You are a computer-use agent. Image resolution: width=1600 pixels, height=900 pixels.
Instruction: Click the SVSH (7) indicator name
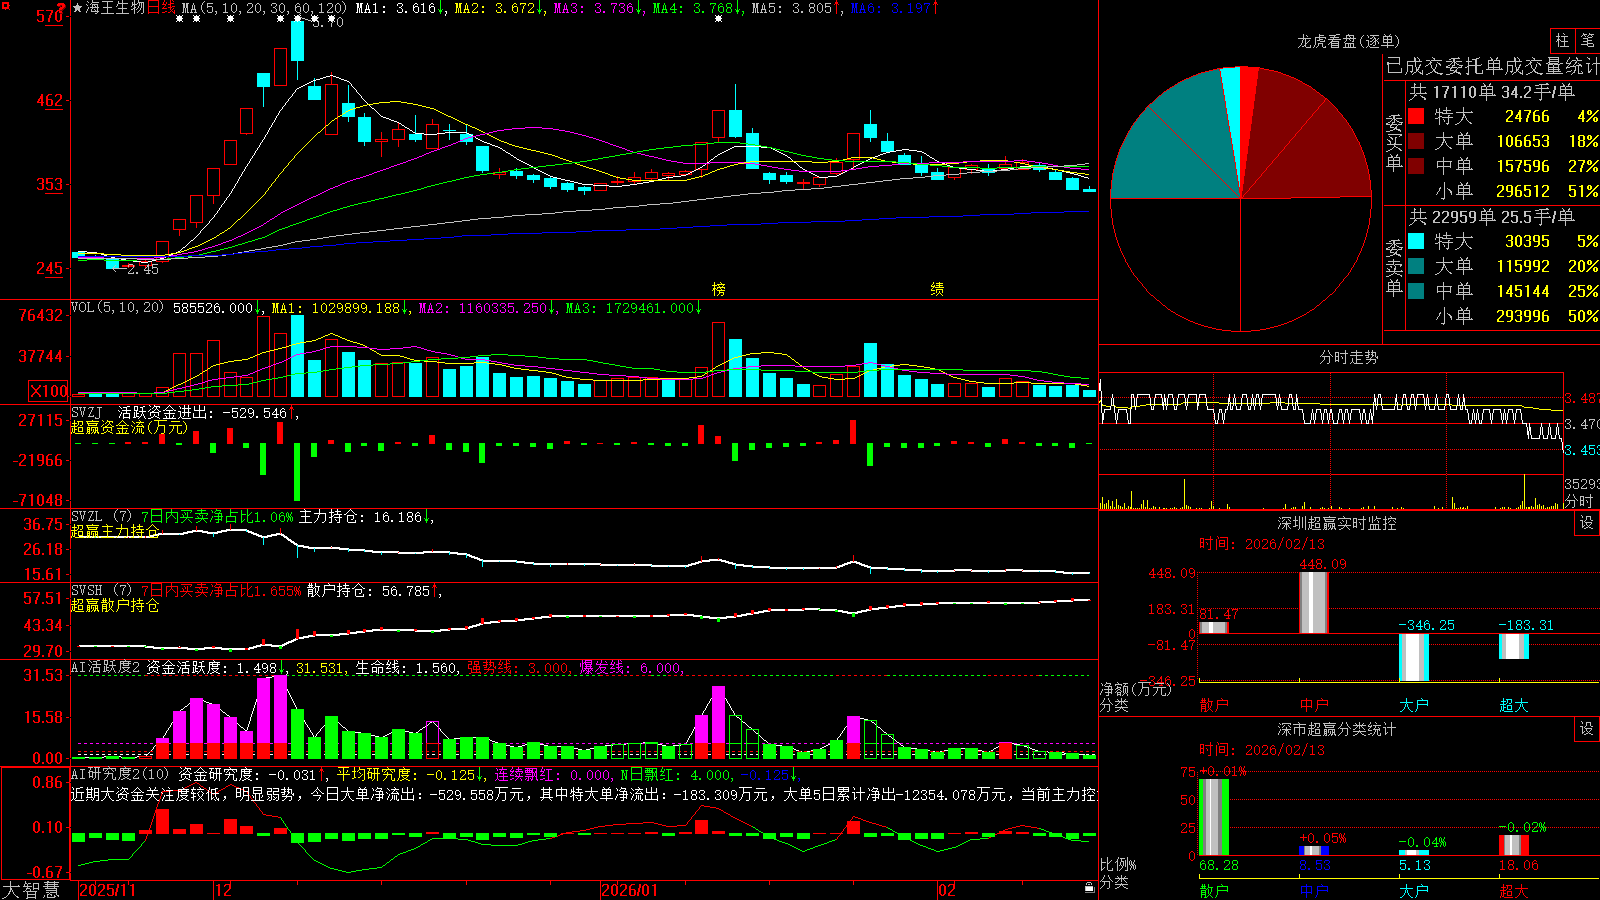(x=101, y=591)
